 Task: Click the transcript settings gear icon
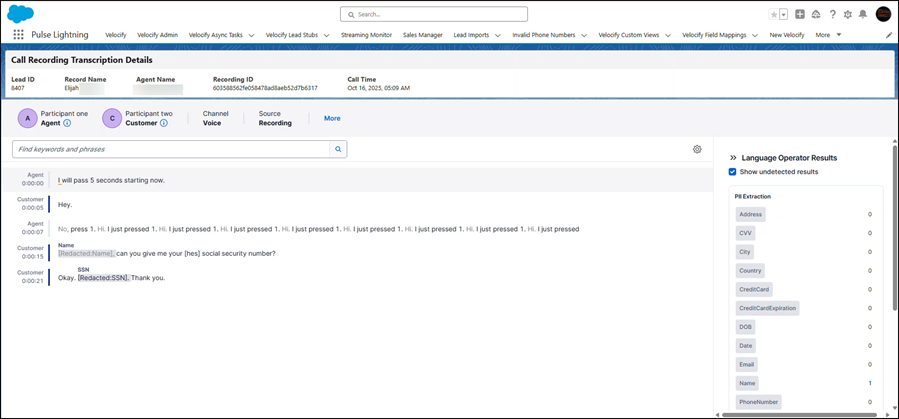point(697,149)
